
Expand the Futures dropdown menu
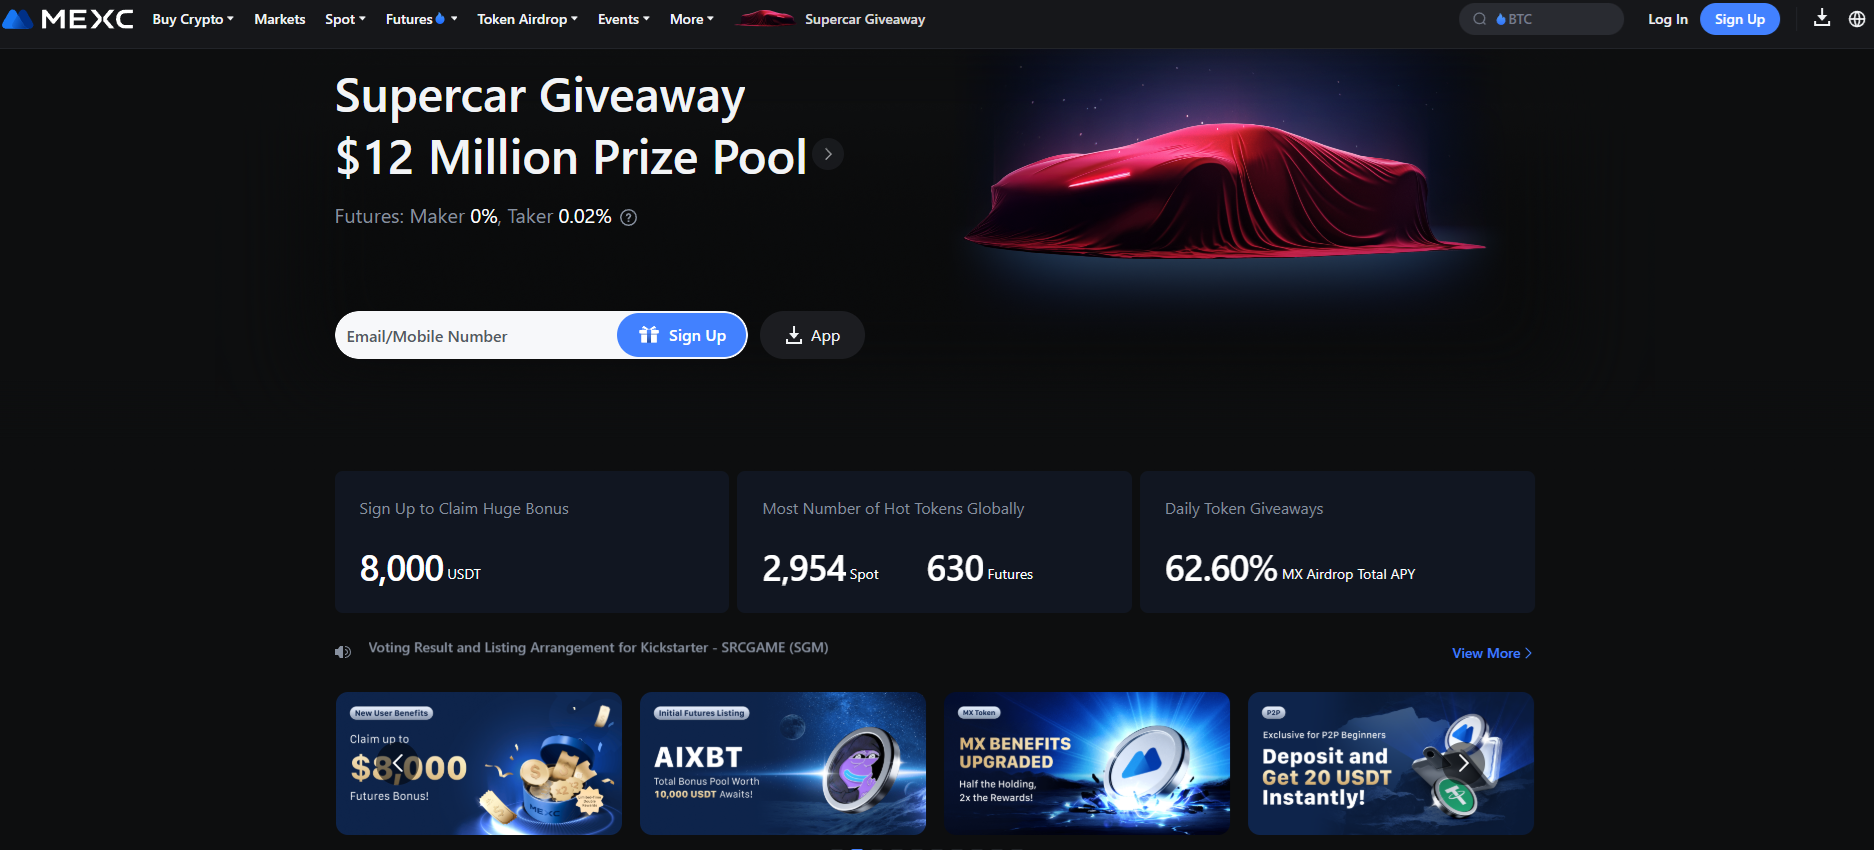point(421,19)
